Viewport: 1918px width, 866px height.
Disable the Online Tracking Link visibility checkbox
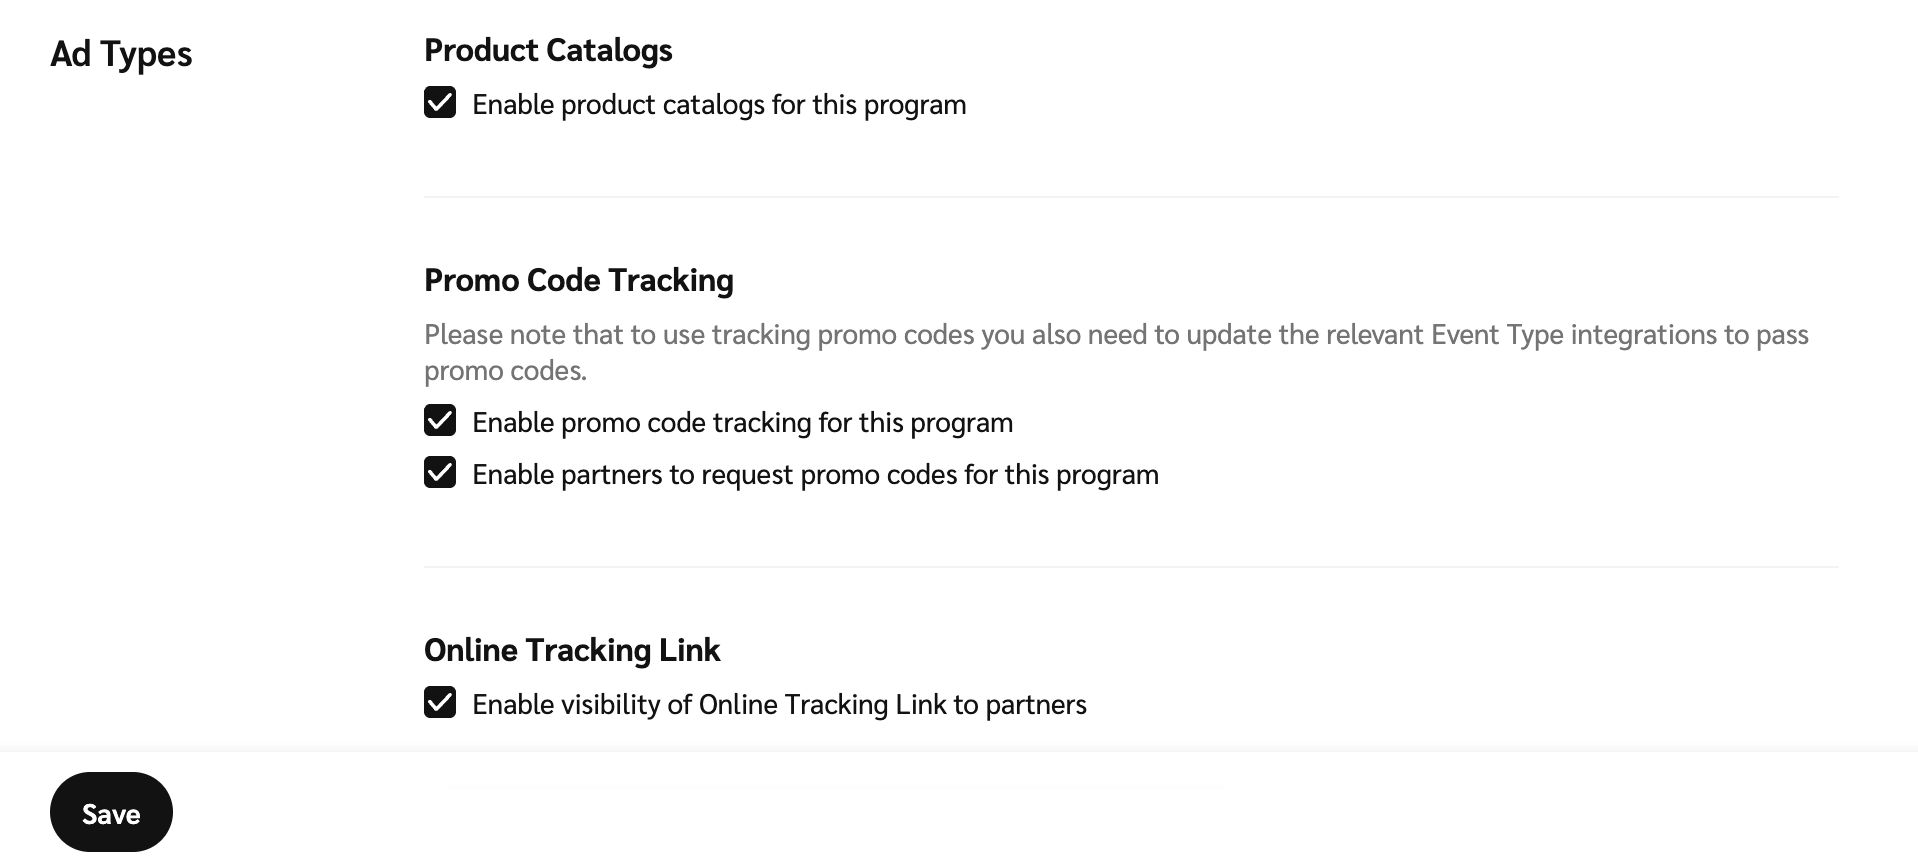(440, 703)
